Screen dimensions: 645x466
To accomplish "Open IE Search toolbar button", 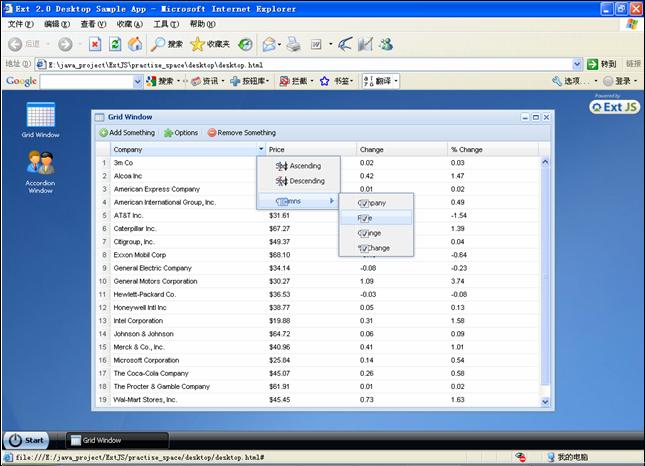I will pos(167,44).
